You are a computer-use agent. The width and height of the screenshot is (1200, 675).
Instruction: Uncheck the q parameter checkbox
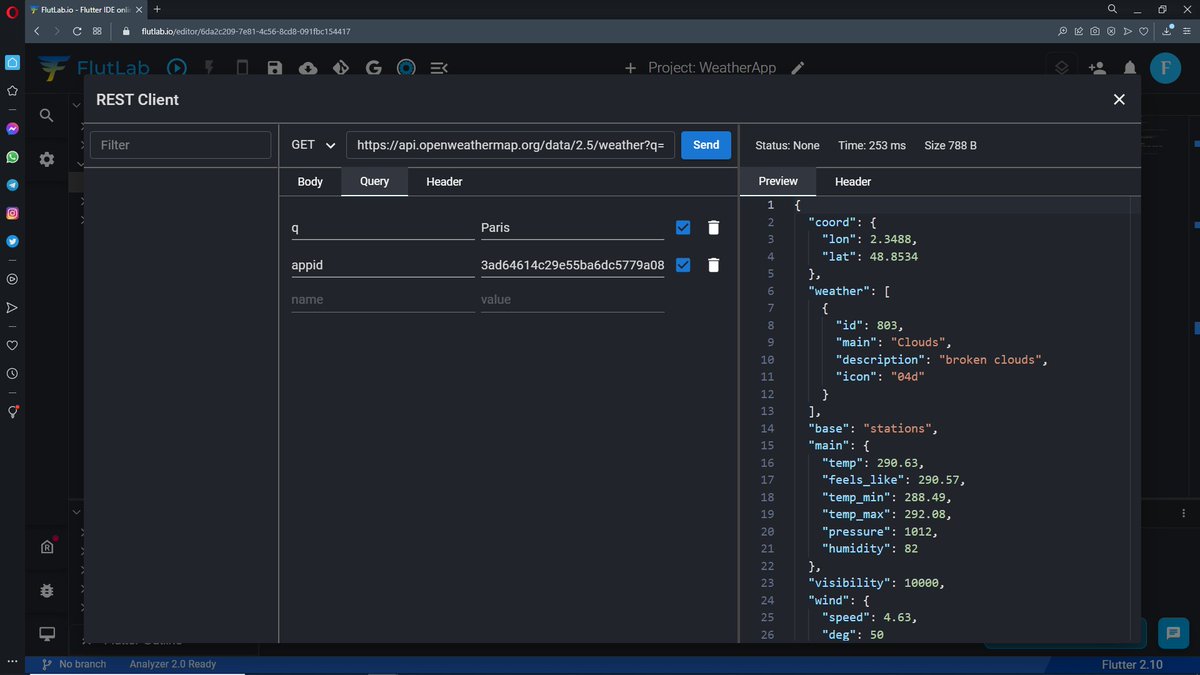point(683,227)
